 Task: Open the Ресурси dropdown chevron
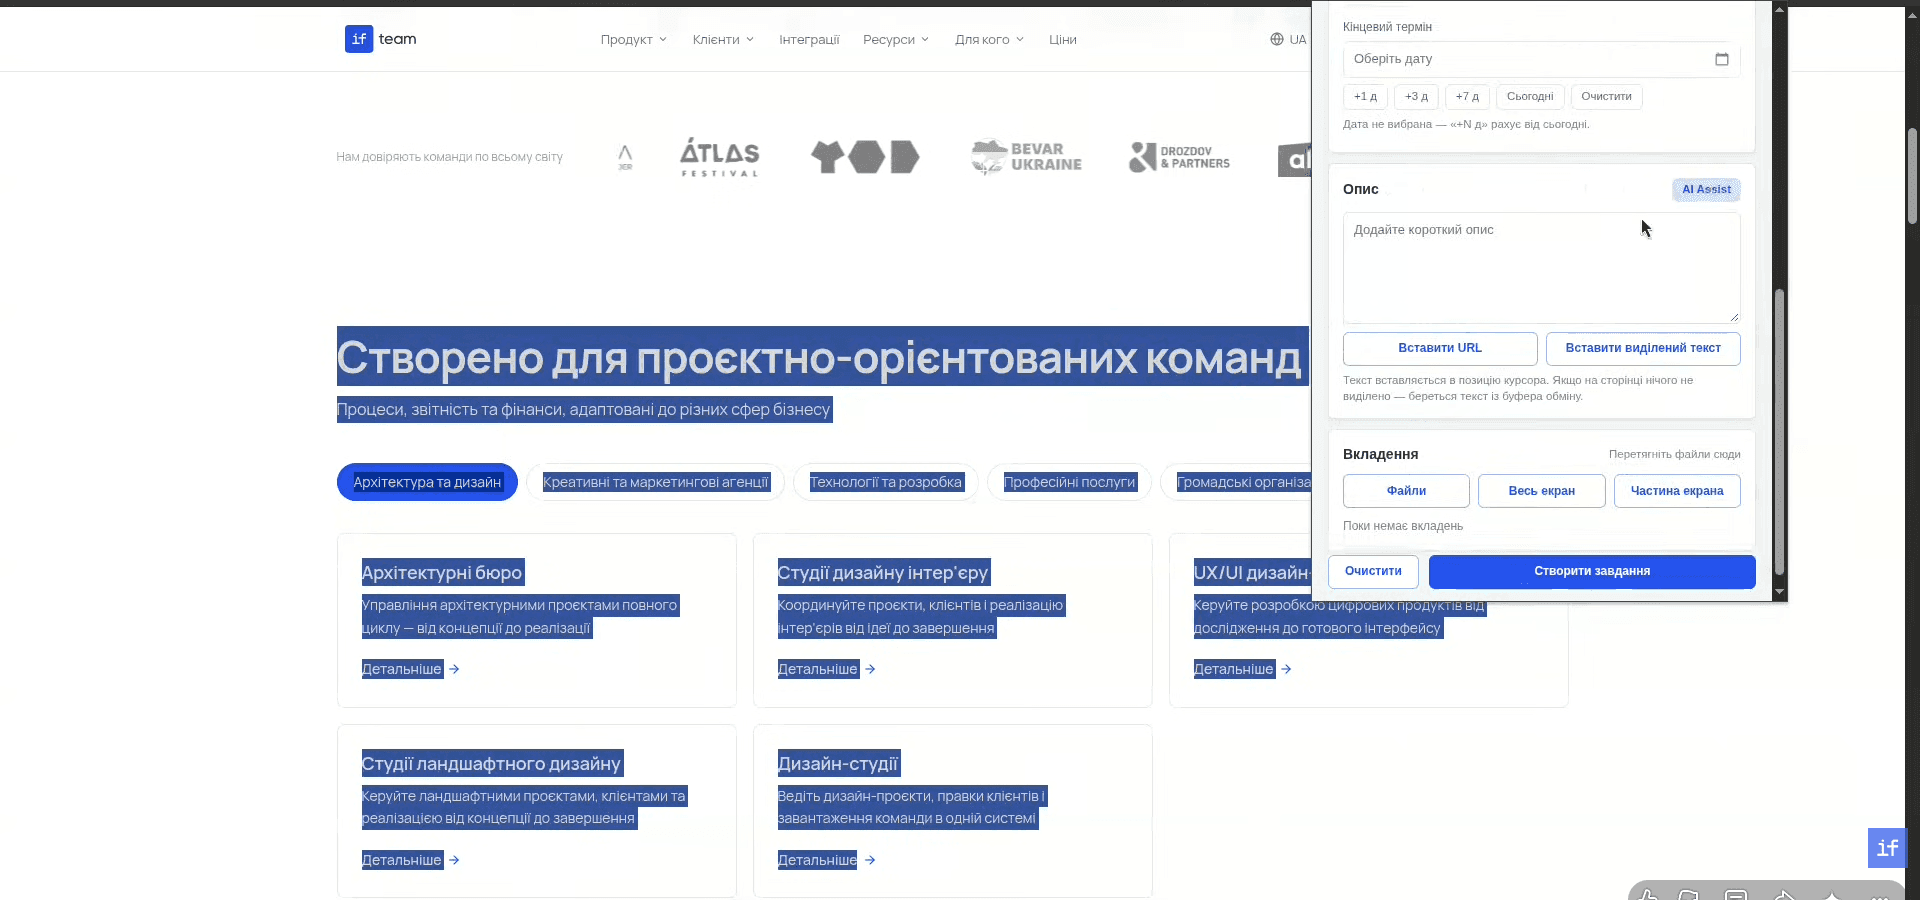point(925,39)
